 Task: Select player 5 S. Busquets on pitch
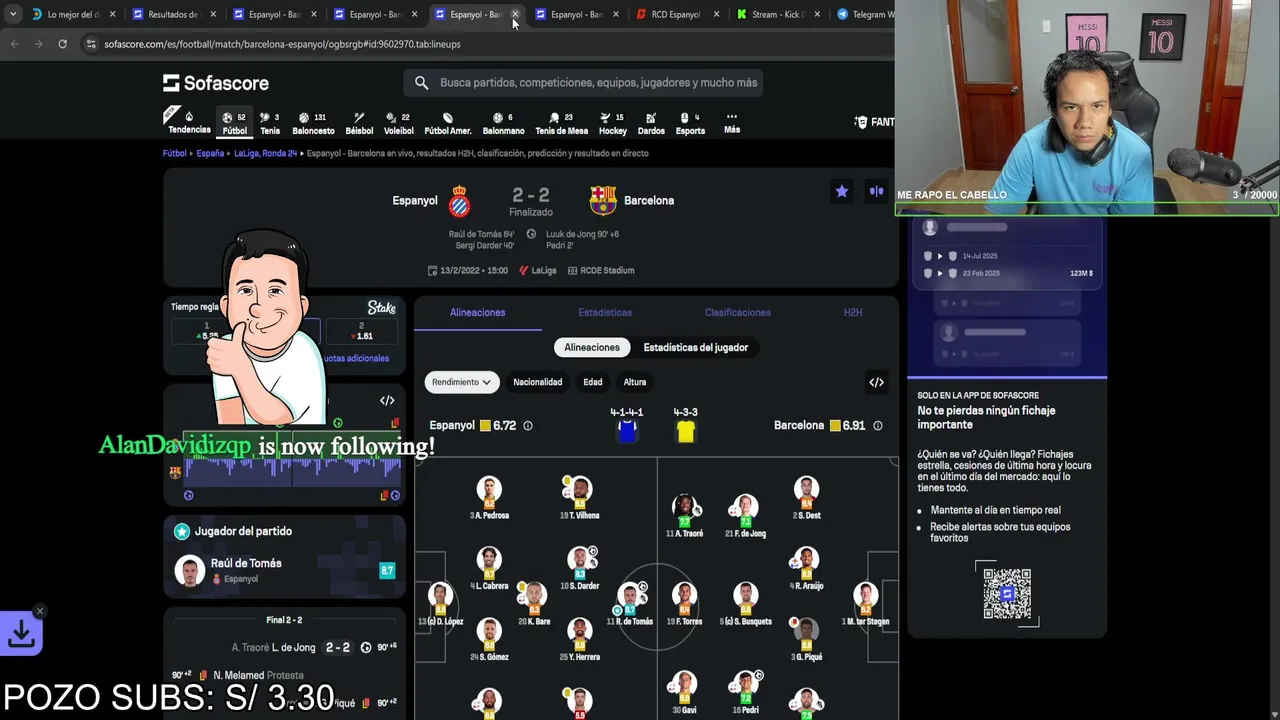pos(745,604)
